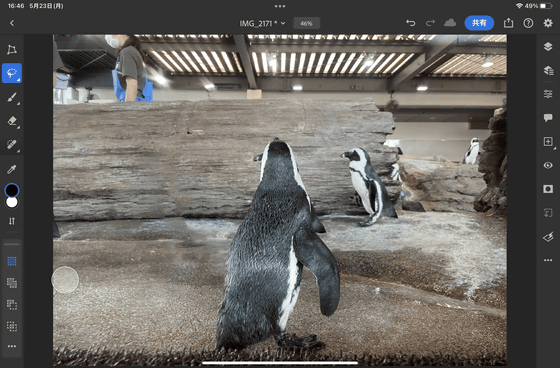The image size is (560, 368).
Task: Select the Spot Healing tool
Action: pyautogui.click(x=12, y=145)
